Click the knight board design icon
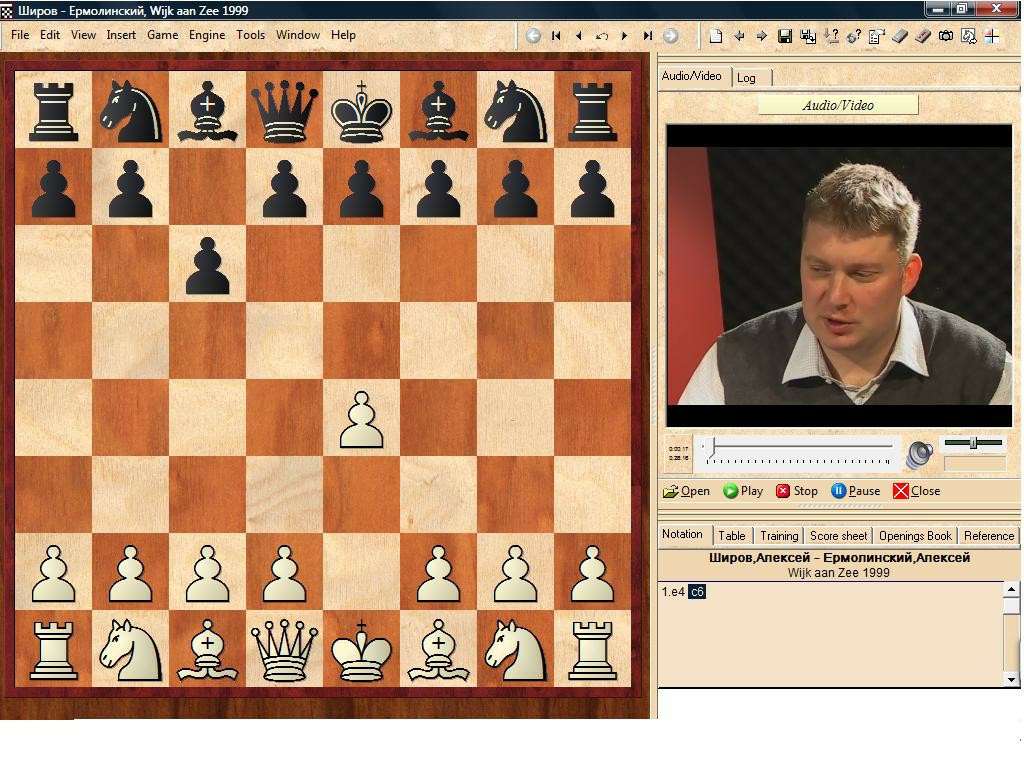 [x=968, y=36]
